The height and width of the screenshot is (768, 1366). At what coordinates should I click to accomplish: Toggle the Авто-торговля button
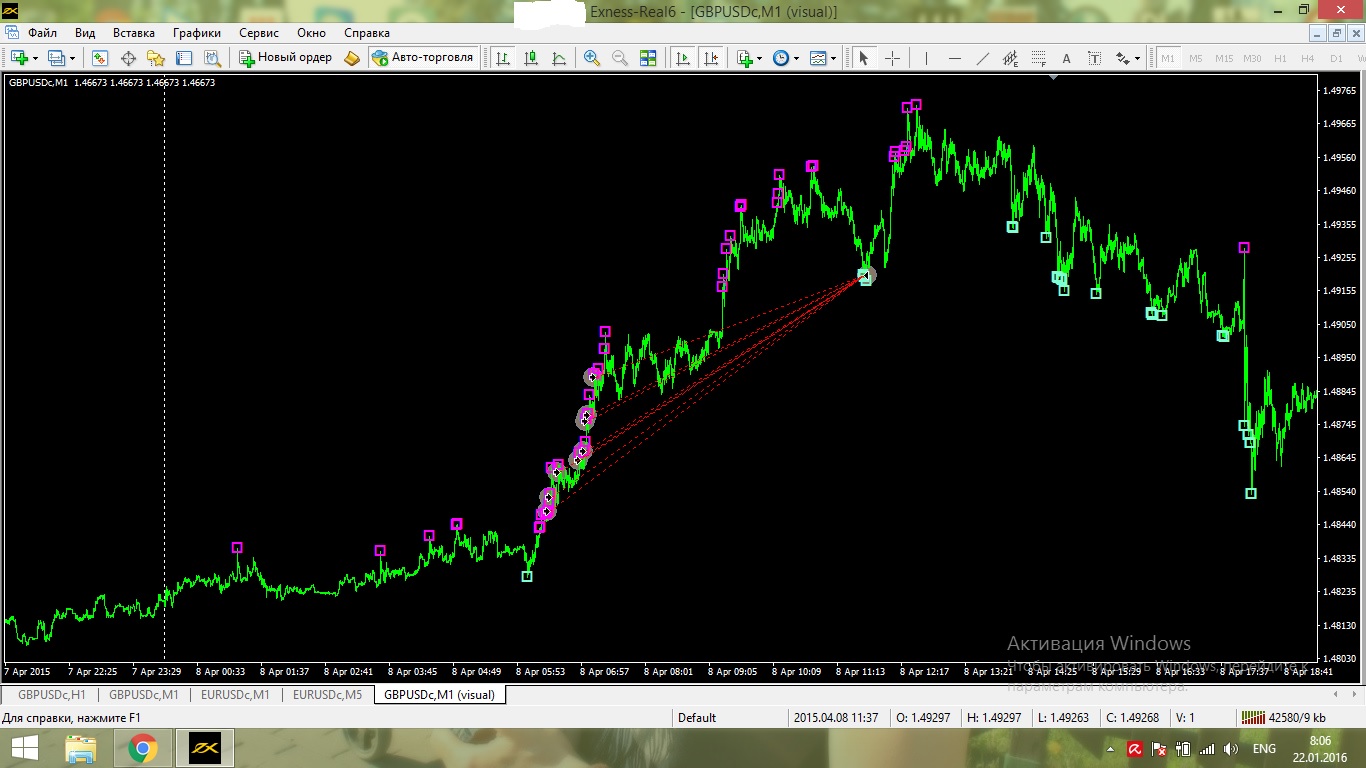[422, 58]
